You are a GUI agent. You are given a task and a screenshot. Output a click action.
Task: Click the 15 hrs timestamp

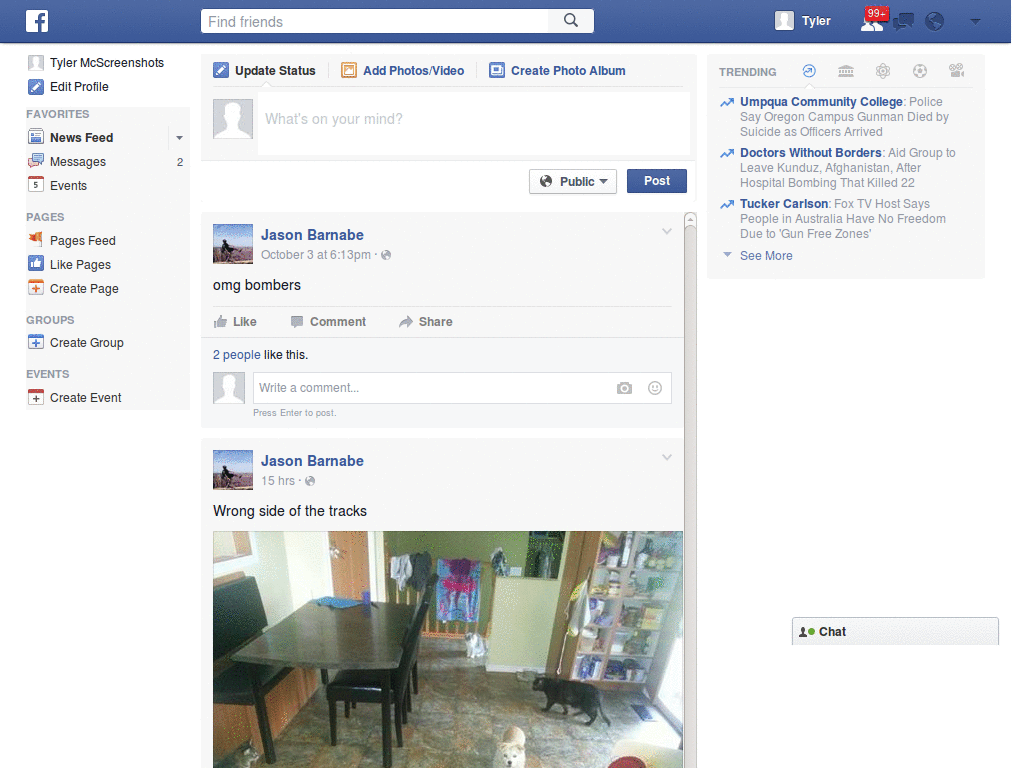pos(278,481)
